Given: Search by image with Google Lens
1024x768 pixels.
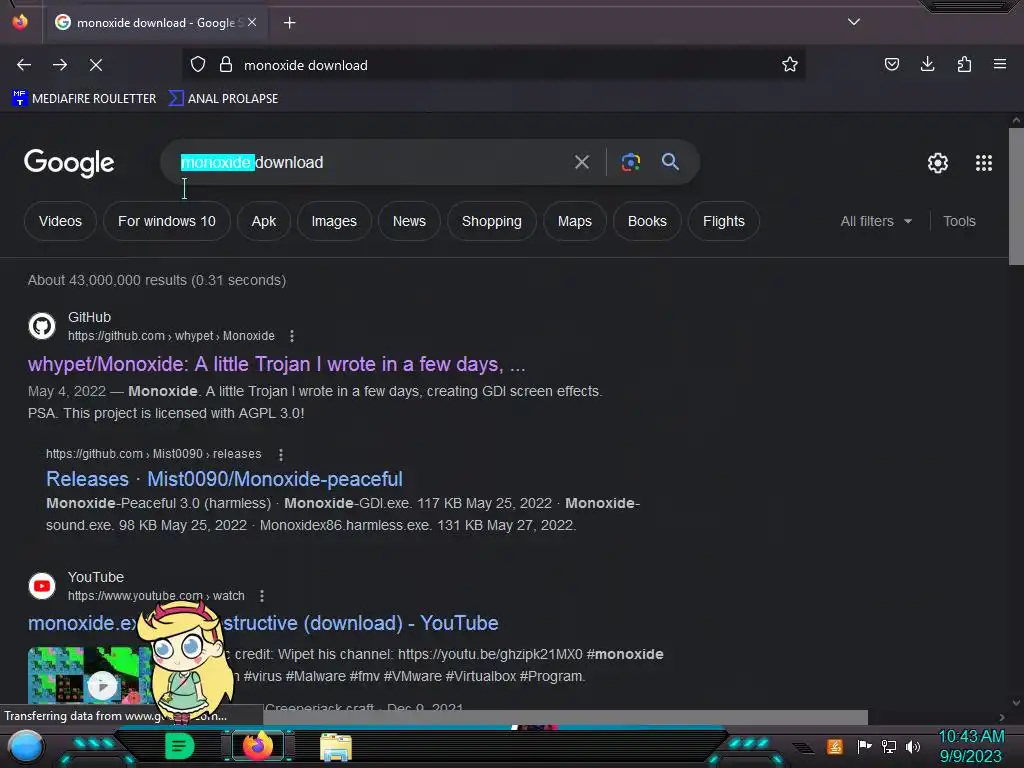Looking at the screenshot, I should tap(630, 162).
